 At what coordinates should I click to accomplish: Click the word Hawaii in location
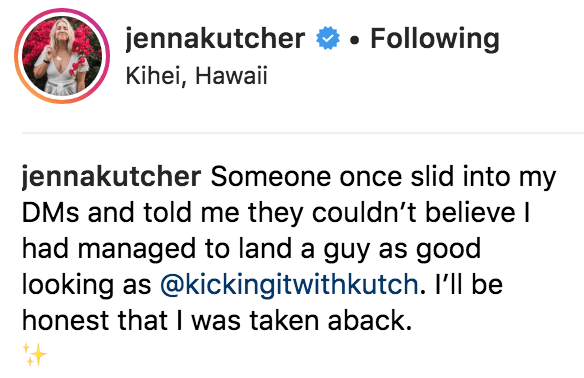pos(231,76)
